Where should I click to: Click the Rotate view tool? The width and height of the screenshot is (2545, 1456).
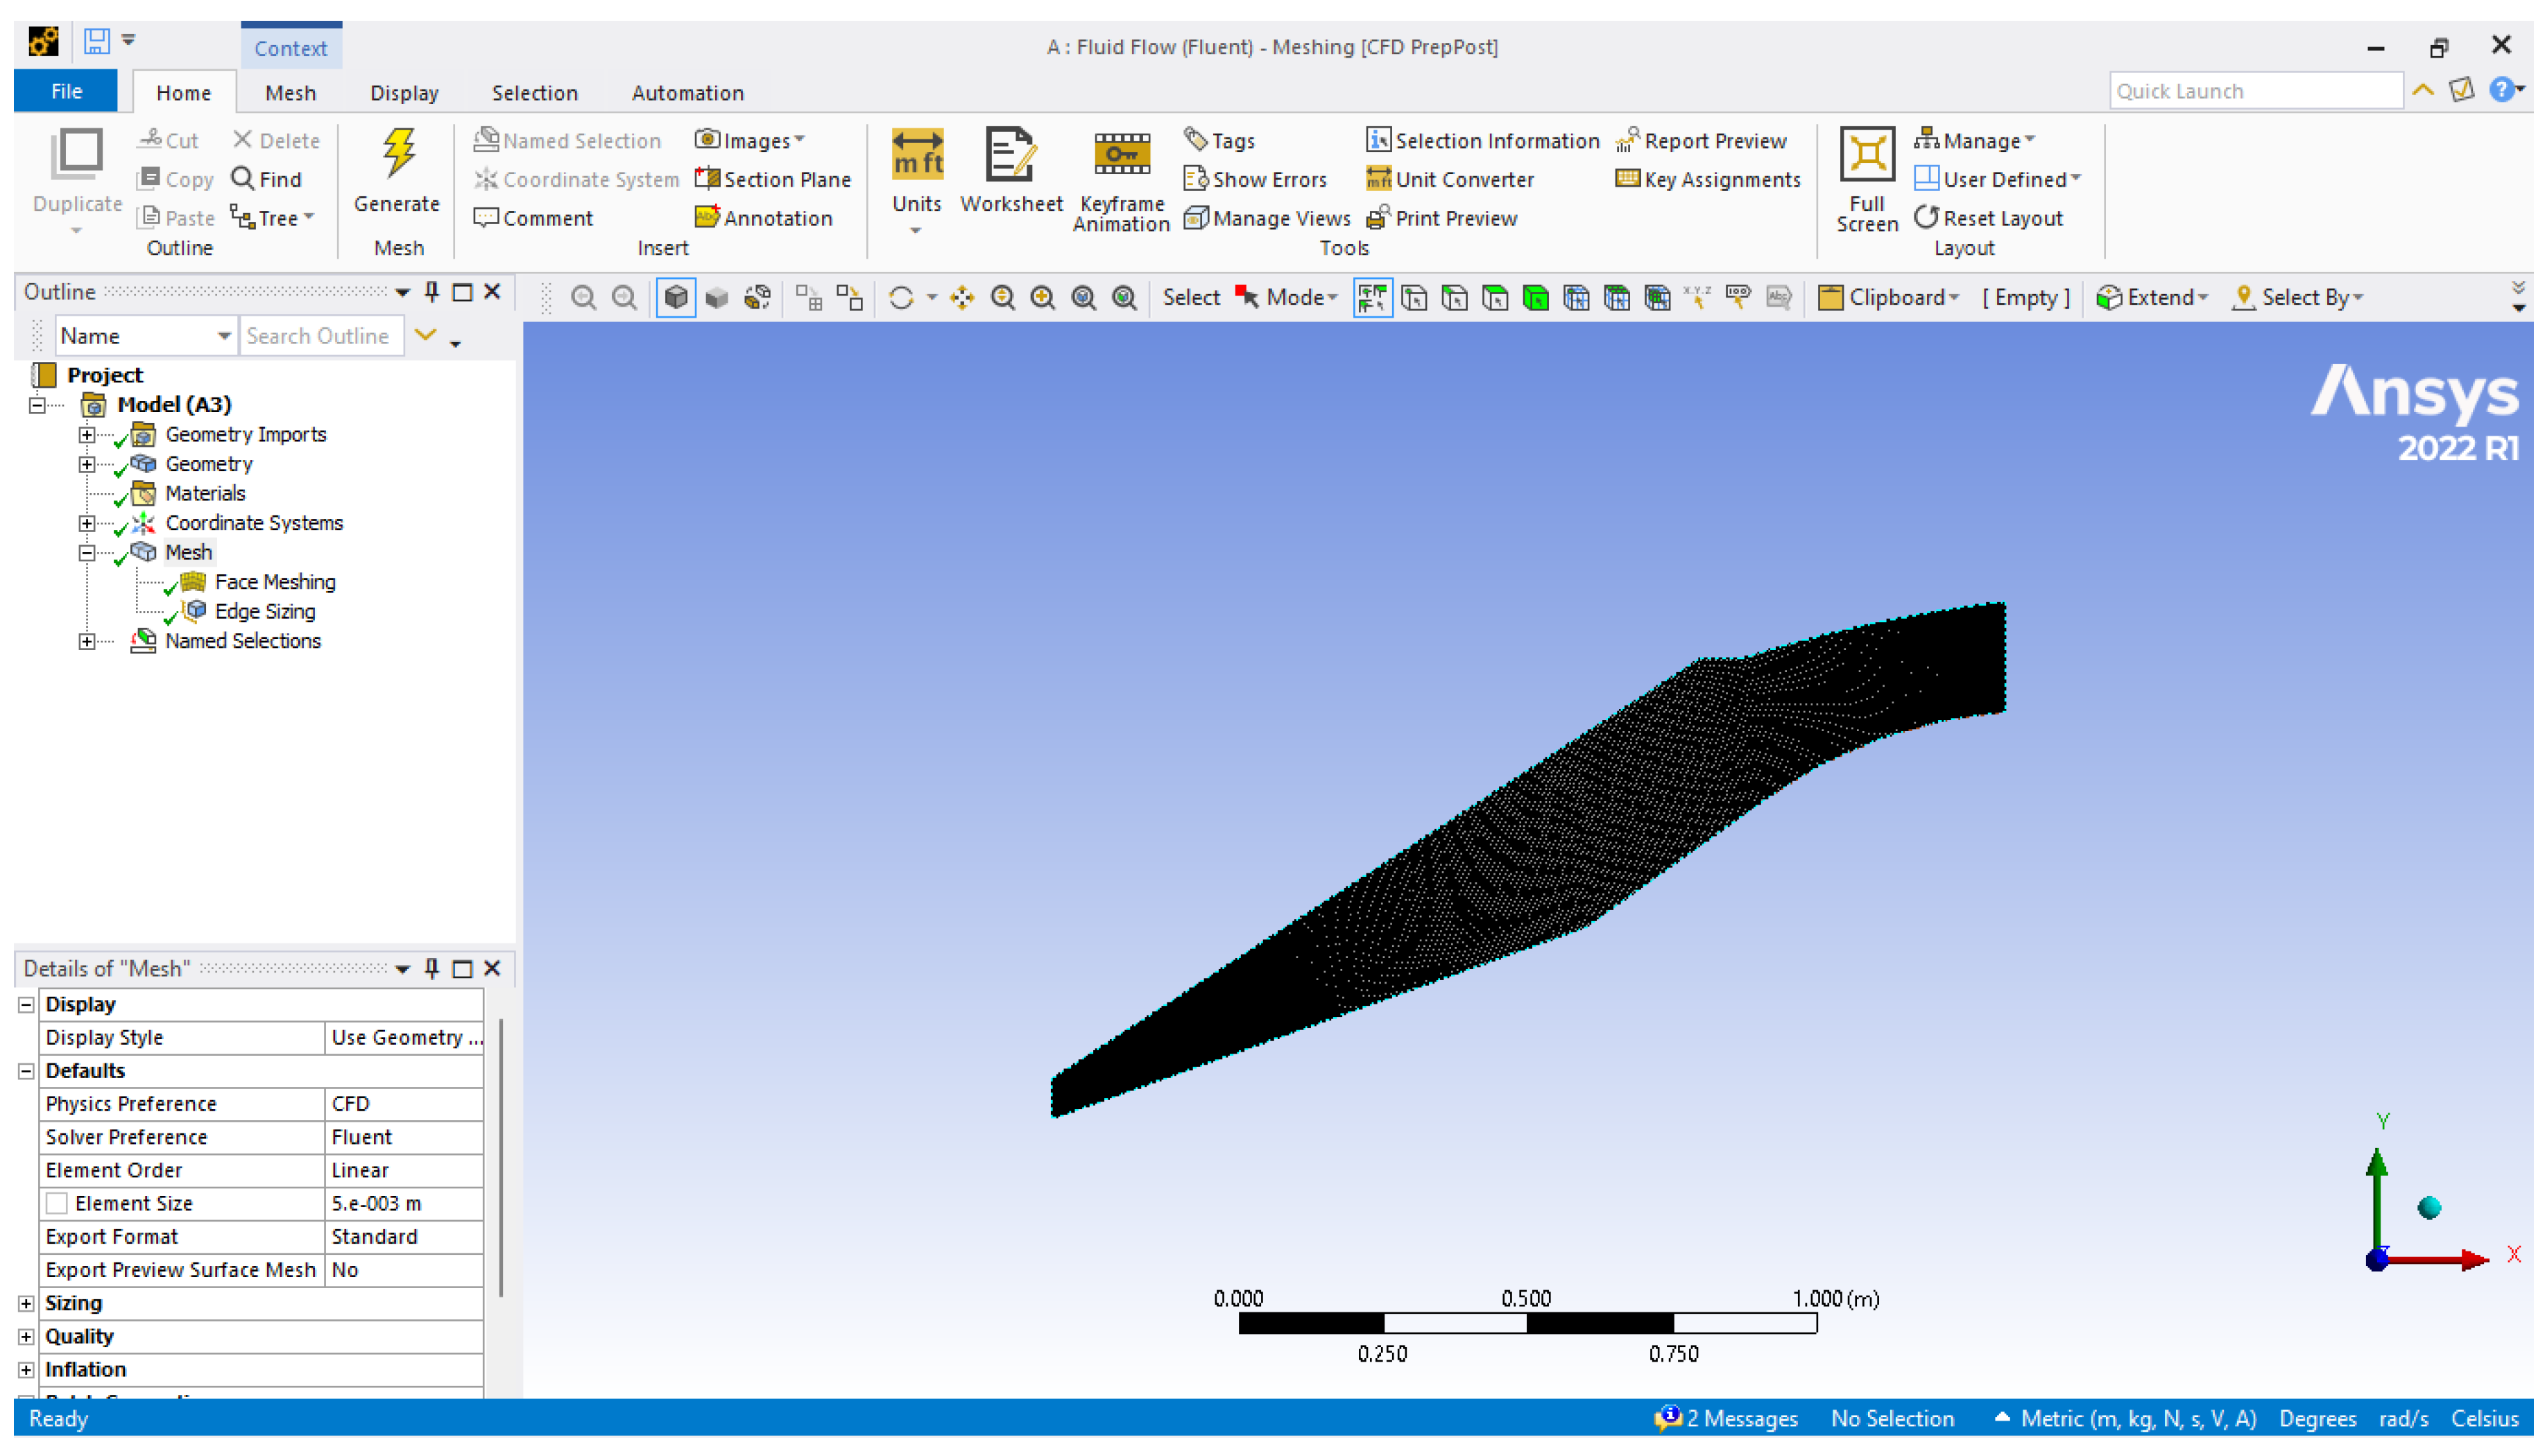click(x=901, y=297)
